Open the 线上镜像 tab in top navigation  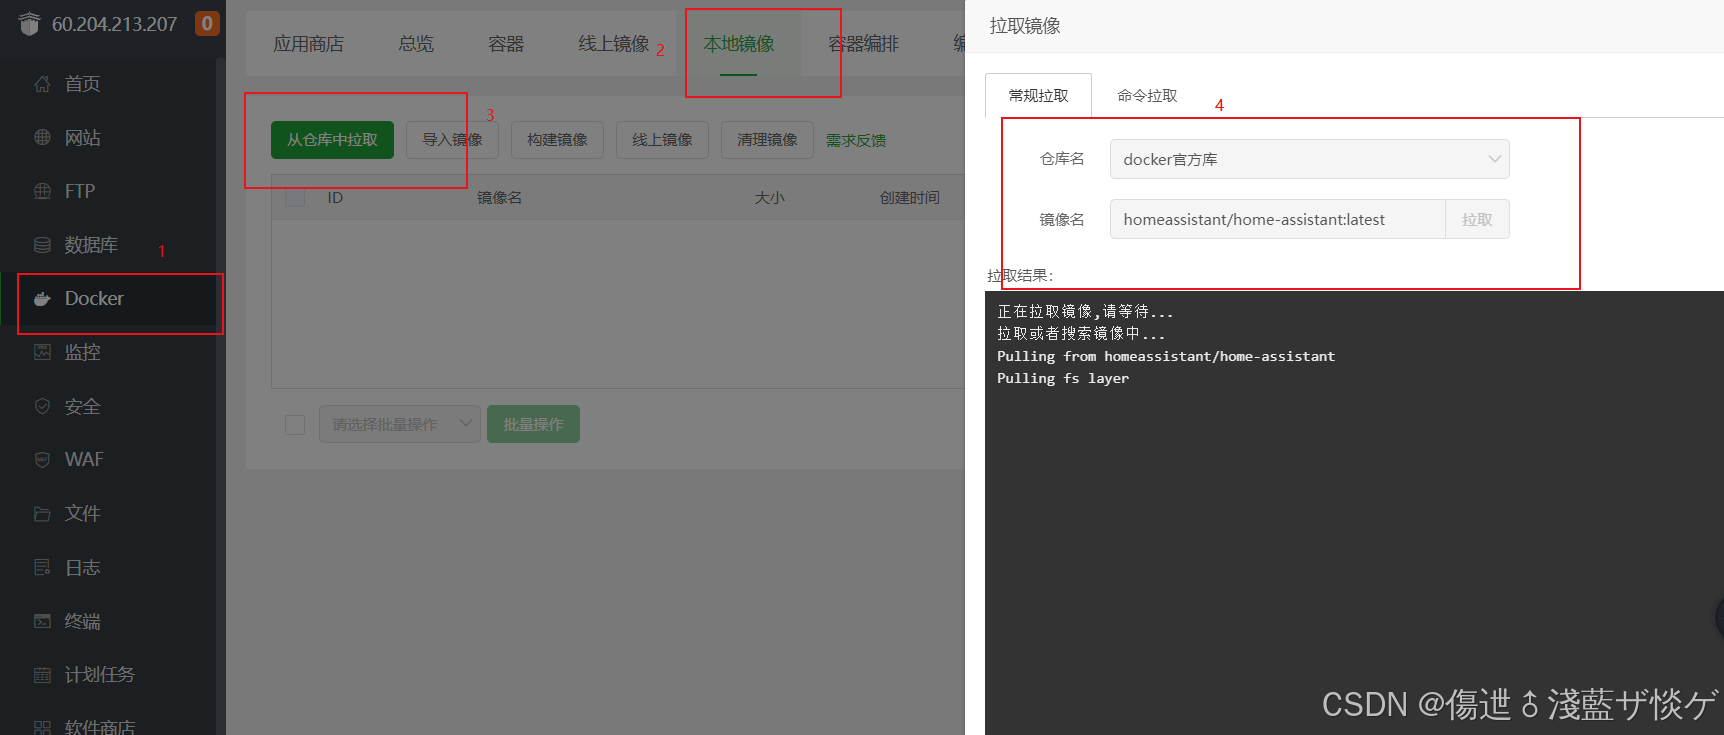click(614, 44)
